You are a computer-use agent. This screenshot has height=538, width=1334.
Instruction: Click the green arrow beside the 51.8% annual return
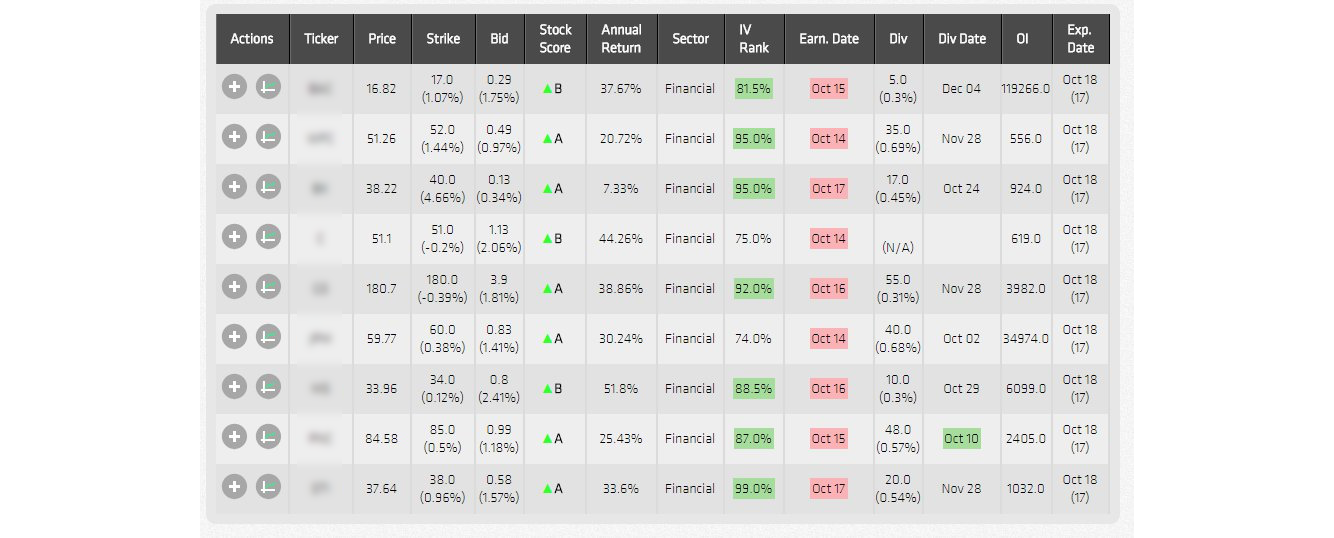(547, 388)
